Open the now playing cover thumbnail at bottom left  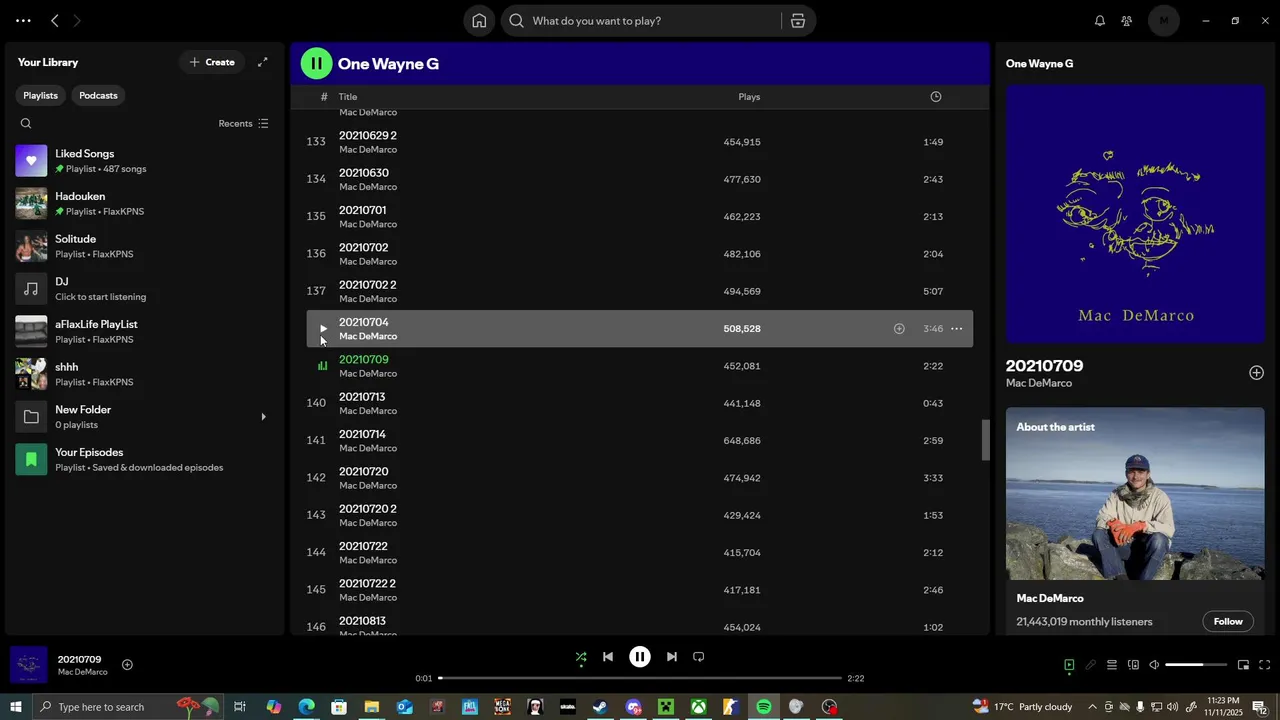coord(29,665)
